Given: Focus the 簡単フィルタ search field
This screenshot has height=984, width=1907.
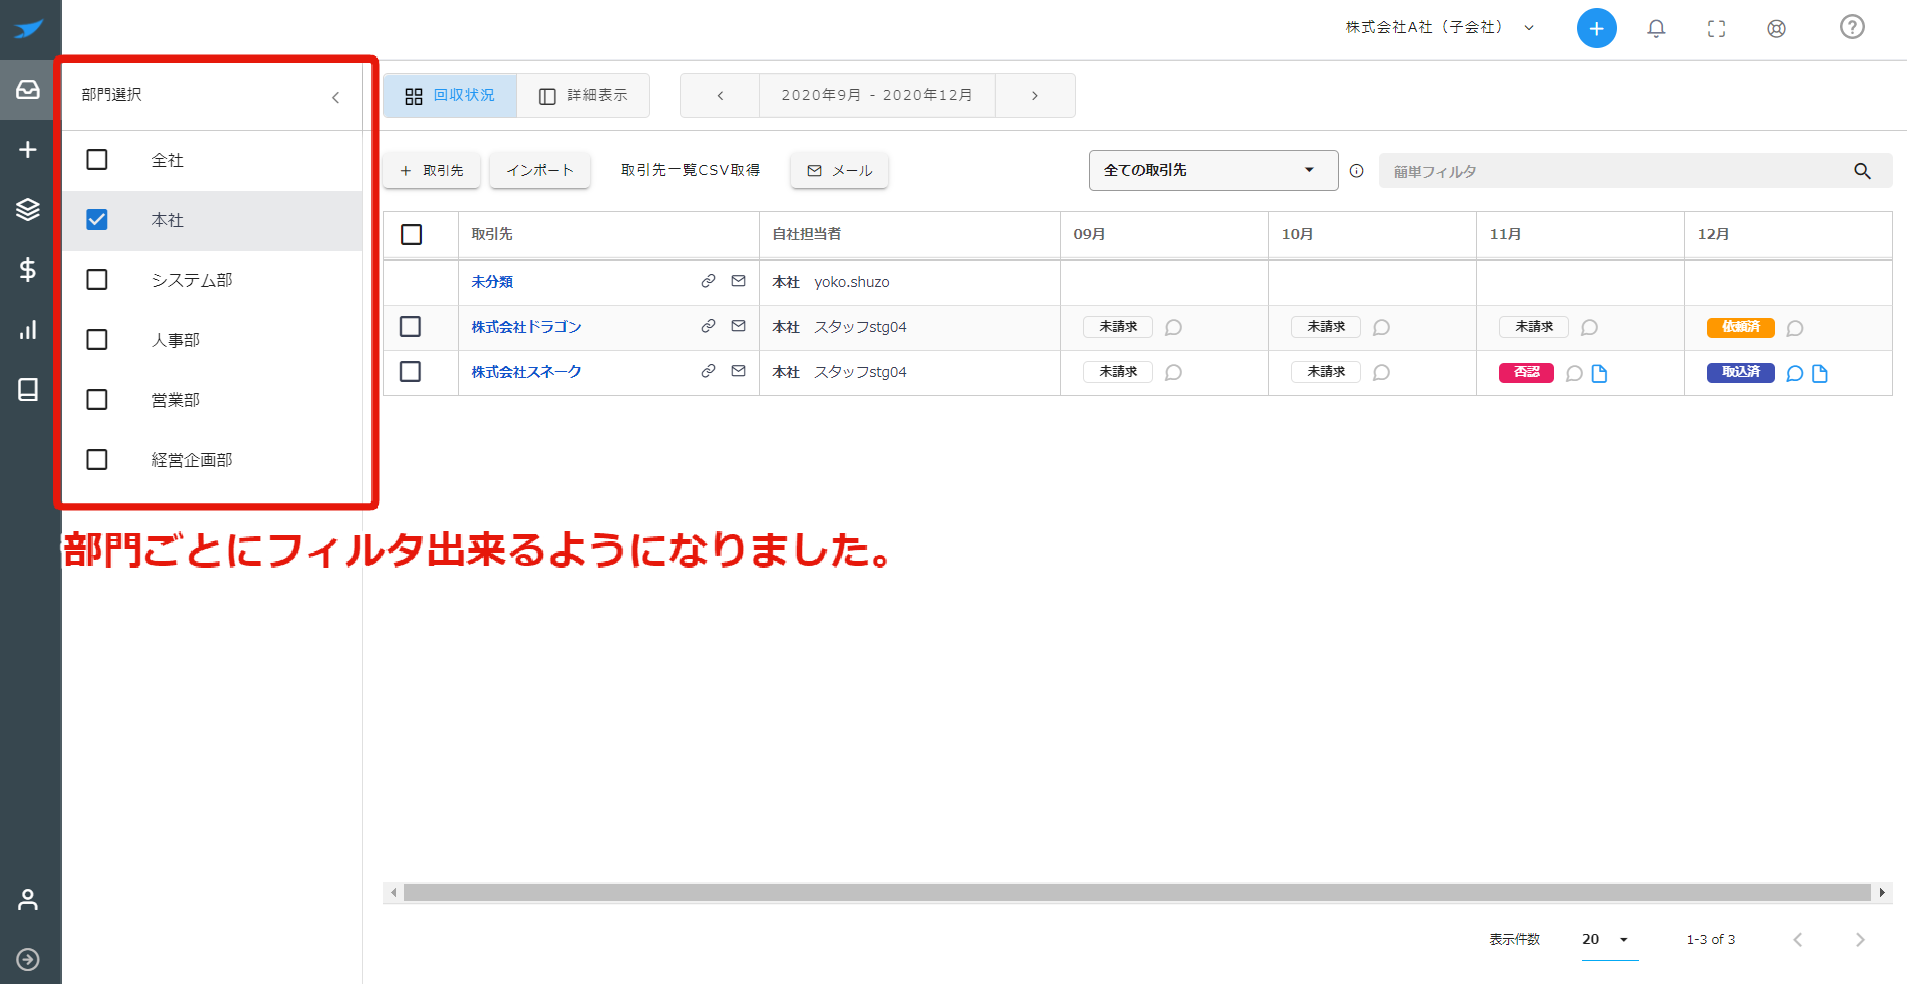Looking at the screenshot, I should coord(1615,171).
